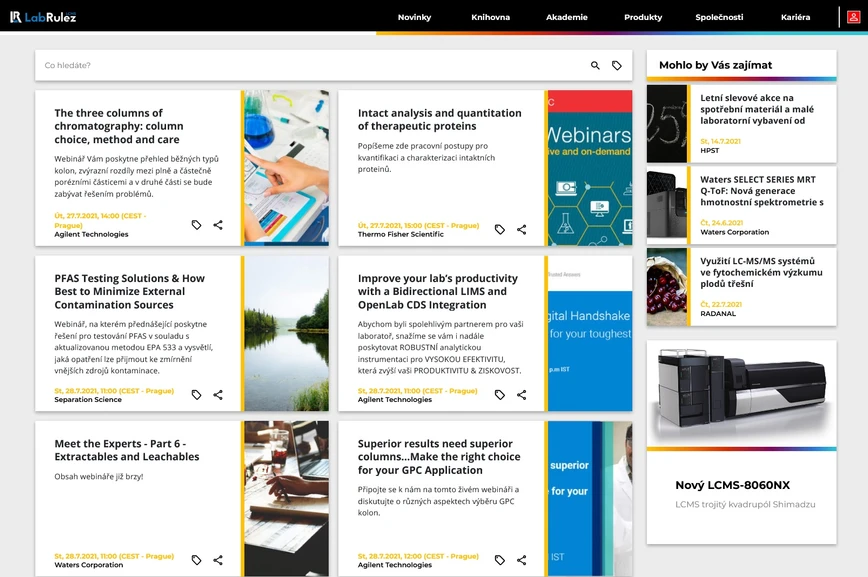Share the Intact analysis and quantitation webinar
The height and width of the screenshot is (577, 868).
521,229
